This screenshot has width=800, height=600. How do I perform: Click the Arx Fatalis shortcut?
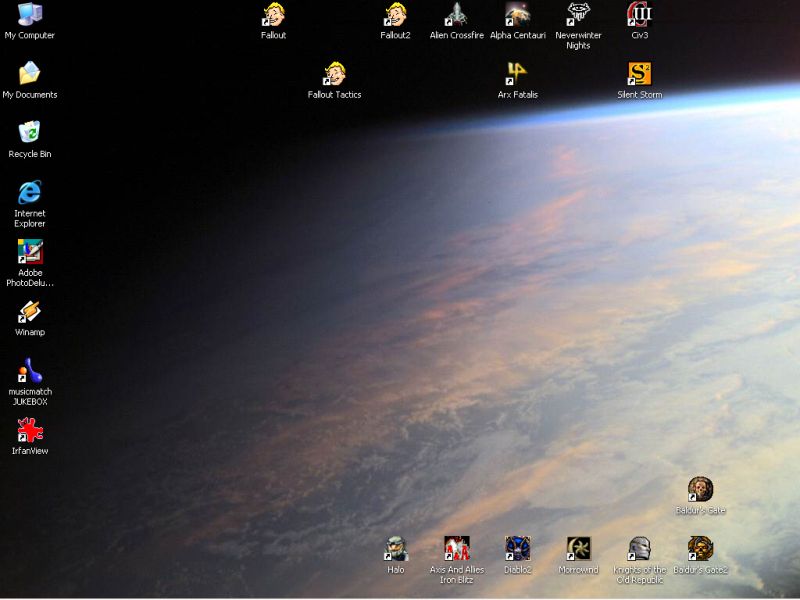click(x=517, y=74)
